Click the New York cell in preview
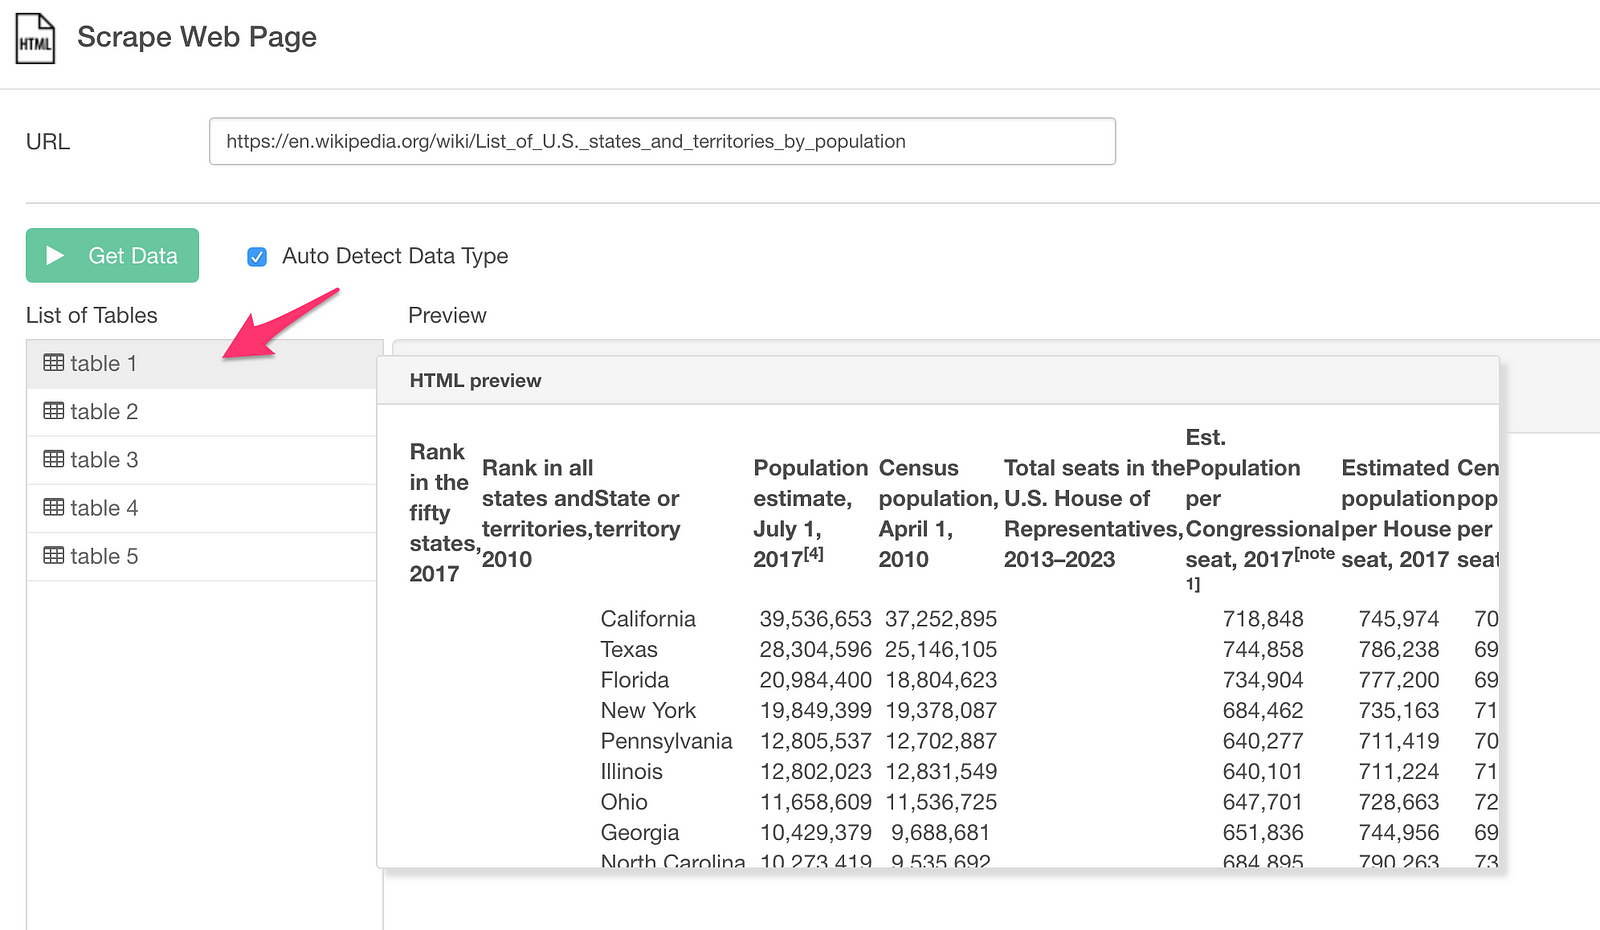Screen dimensions: 1600x930 coord(648,711)
